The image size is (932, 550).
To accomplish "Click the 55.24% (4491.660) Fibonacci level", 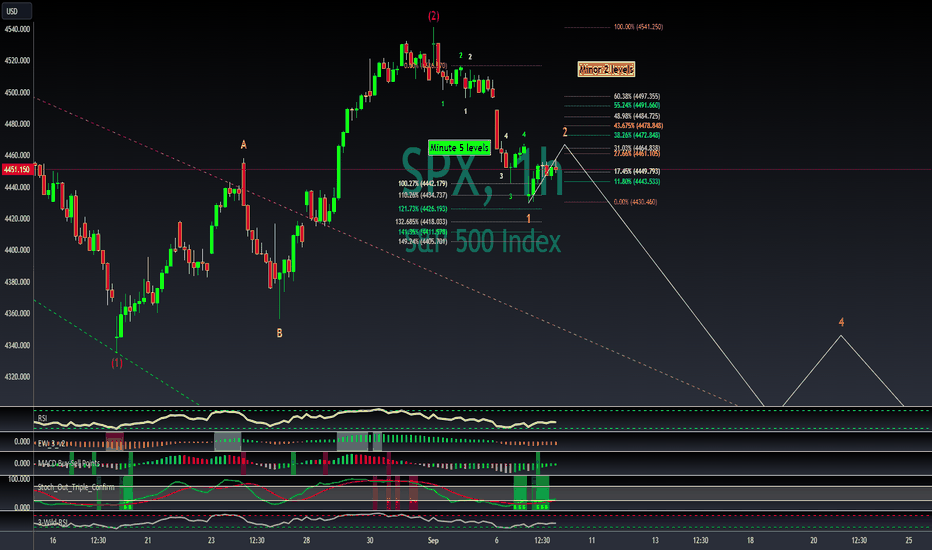I will click(637, 105).
